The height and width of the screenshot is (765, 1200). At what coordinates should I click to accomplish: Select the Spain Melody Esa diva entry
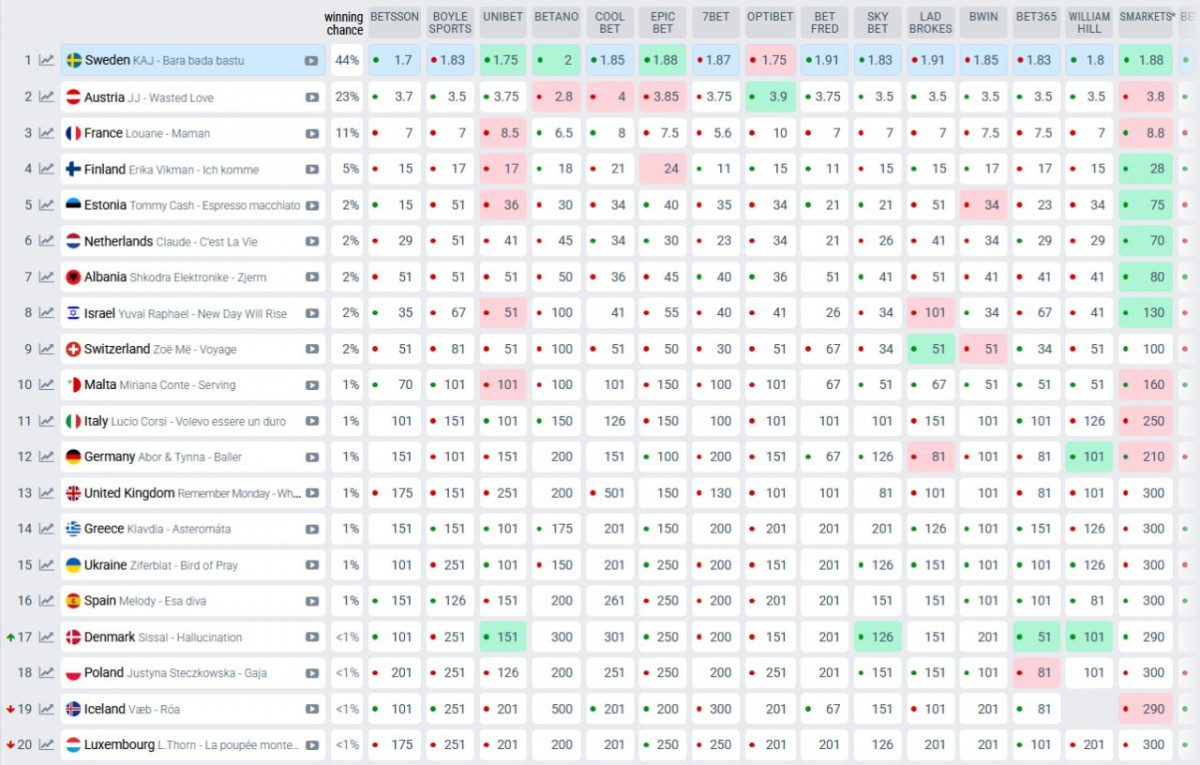click(147, 601)
